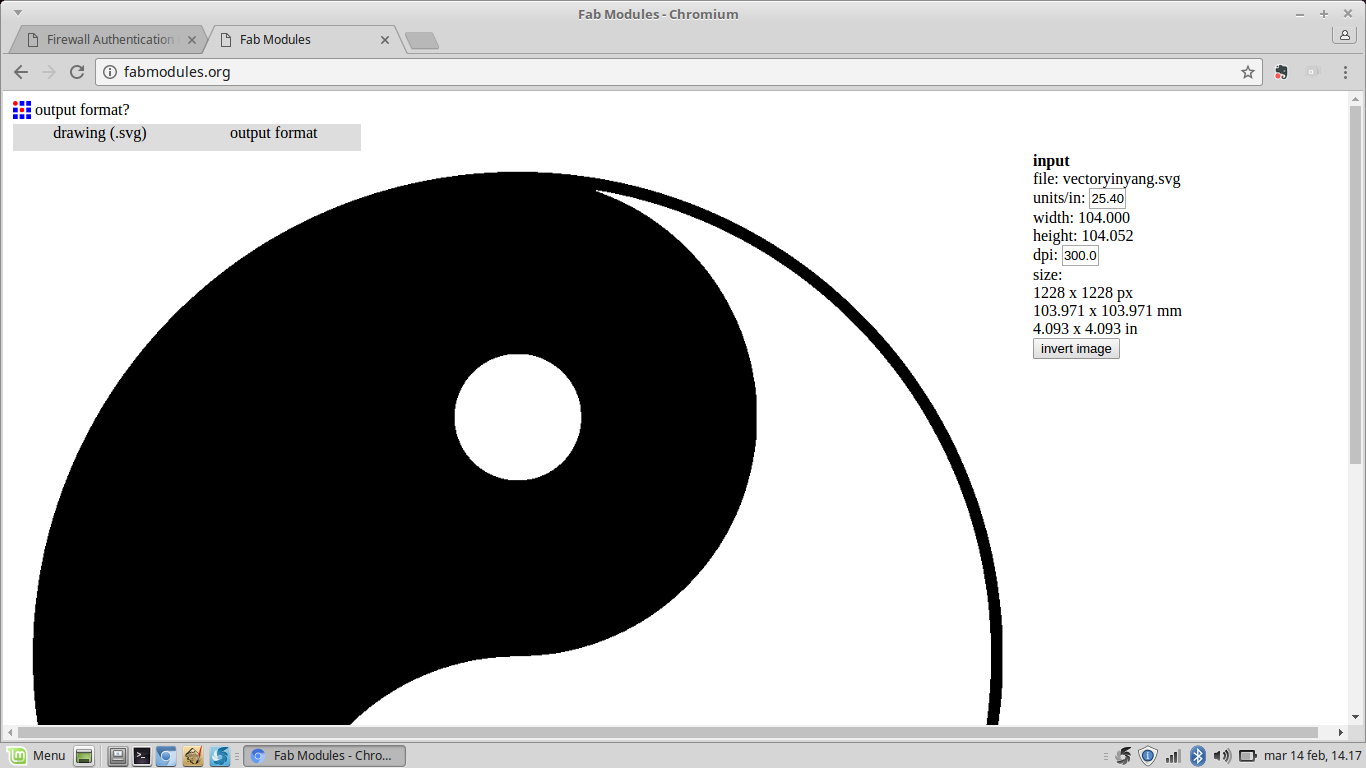Screen dimensions: 1366x768
Task: Open a new browser tab
Action: (x=422, y=40)
